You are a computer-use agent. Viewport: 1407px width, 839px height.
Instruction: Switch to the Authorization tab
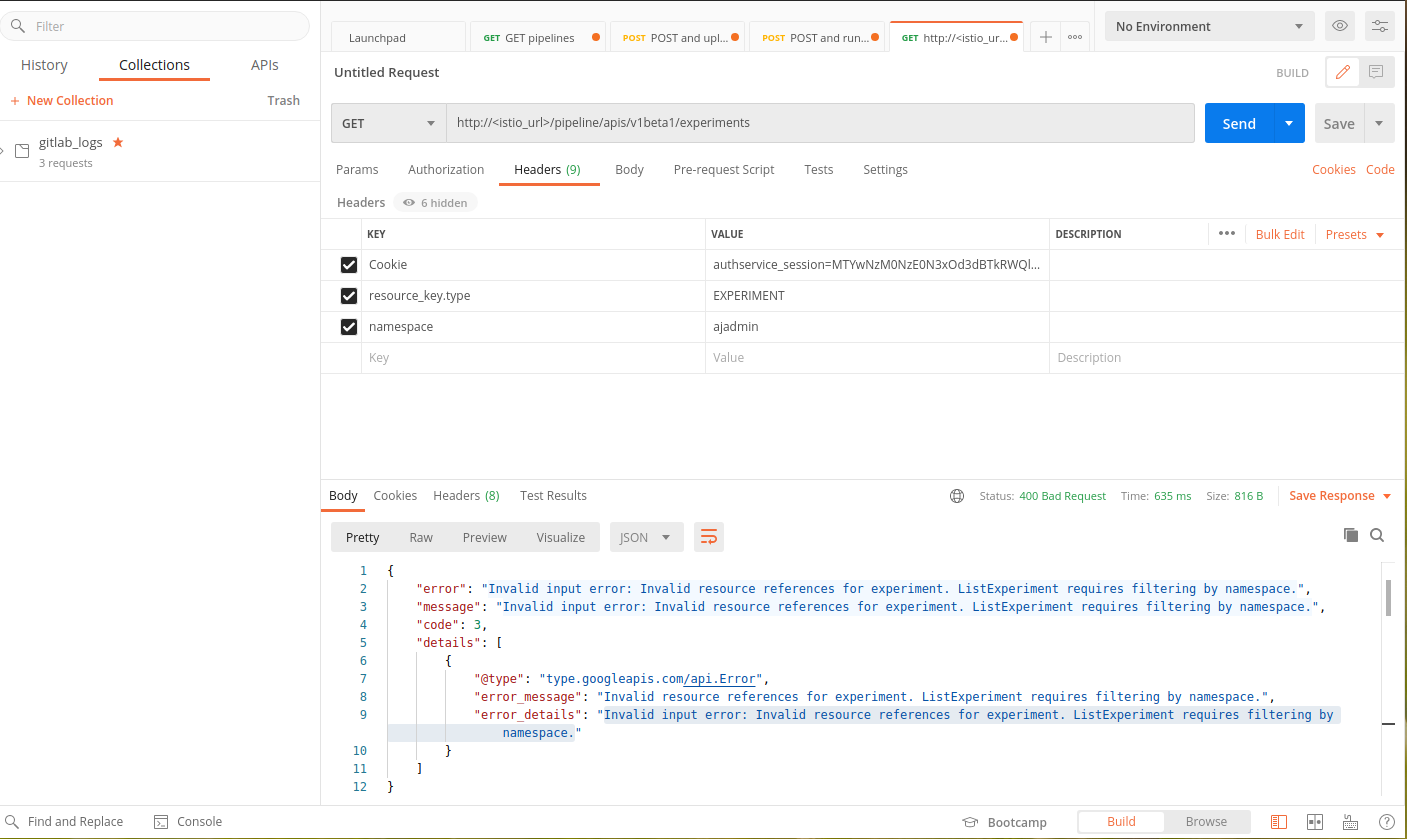pyautogui.click(x=446, y=169)
